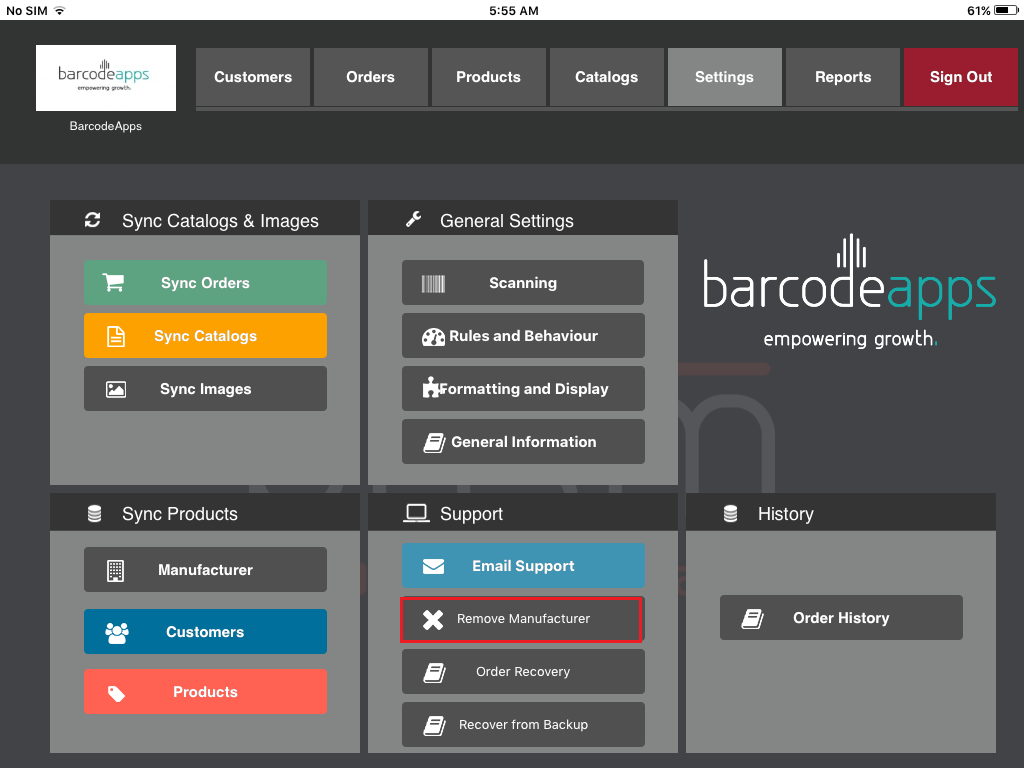Tap the Manufacturer label in Sync Products
This screenshot has width=1024, height=768.
(205, 570)
